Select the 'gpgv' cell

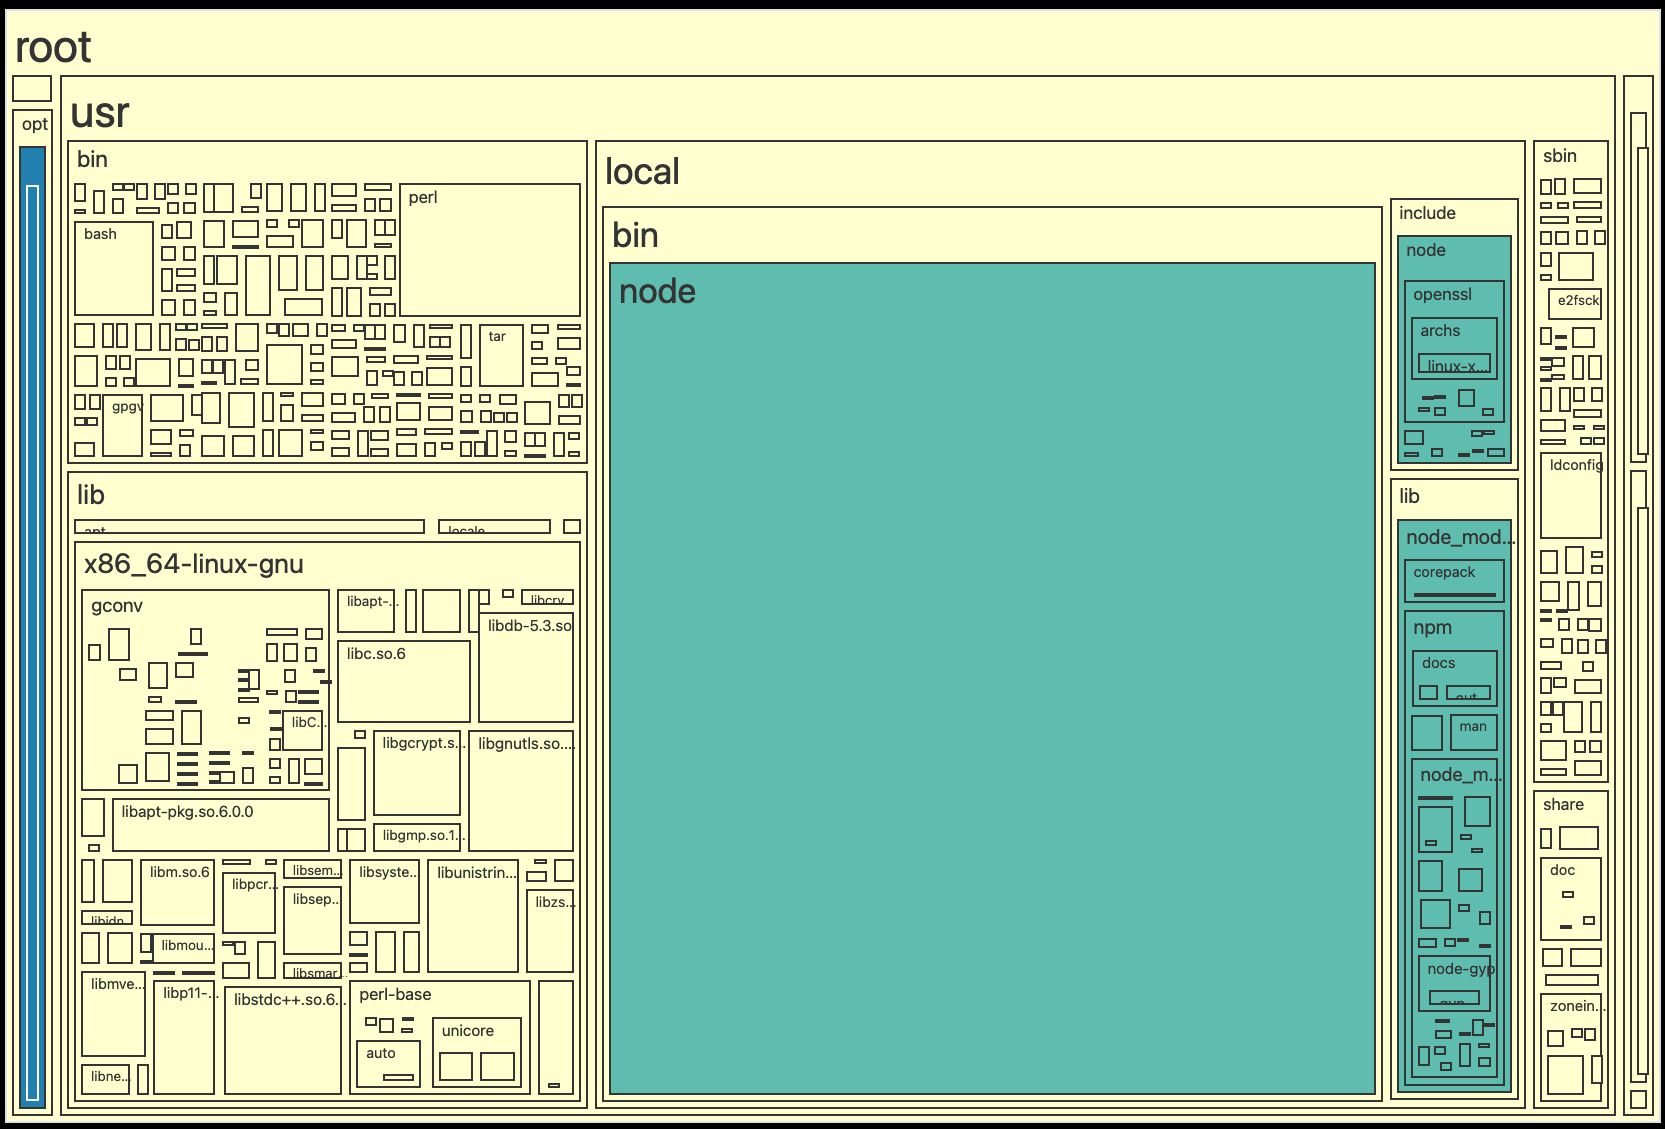pyautogui.click(x=123, y=425)
